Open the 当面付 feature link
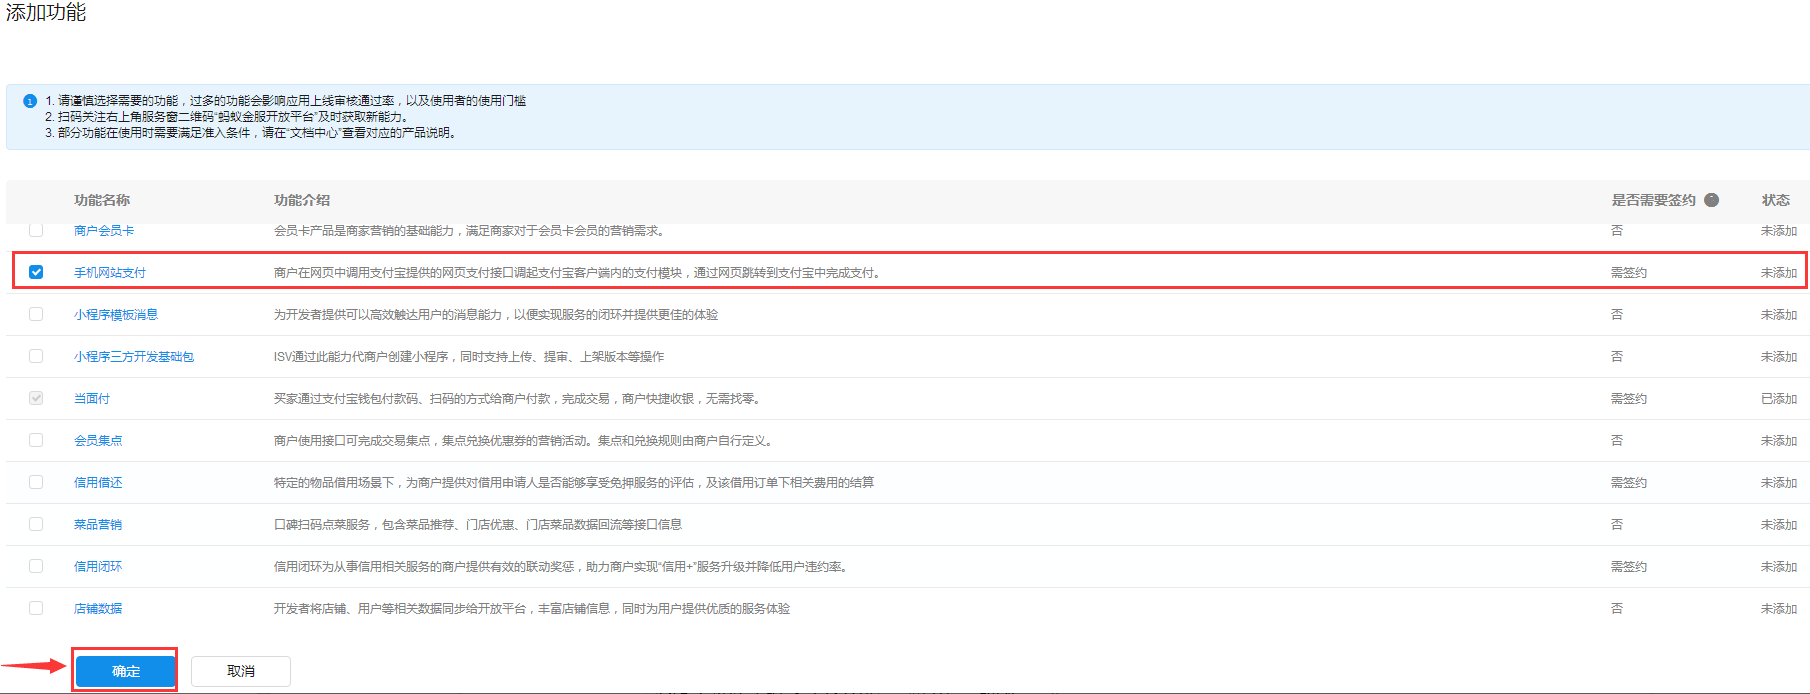 tap(92, 399)
